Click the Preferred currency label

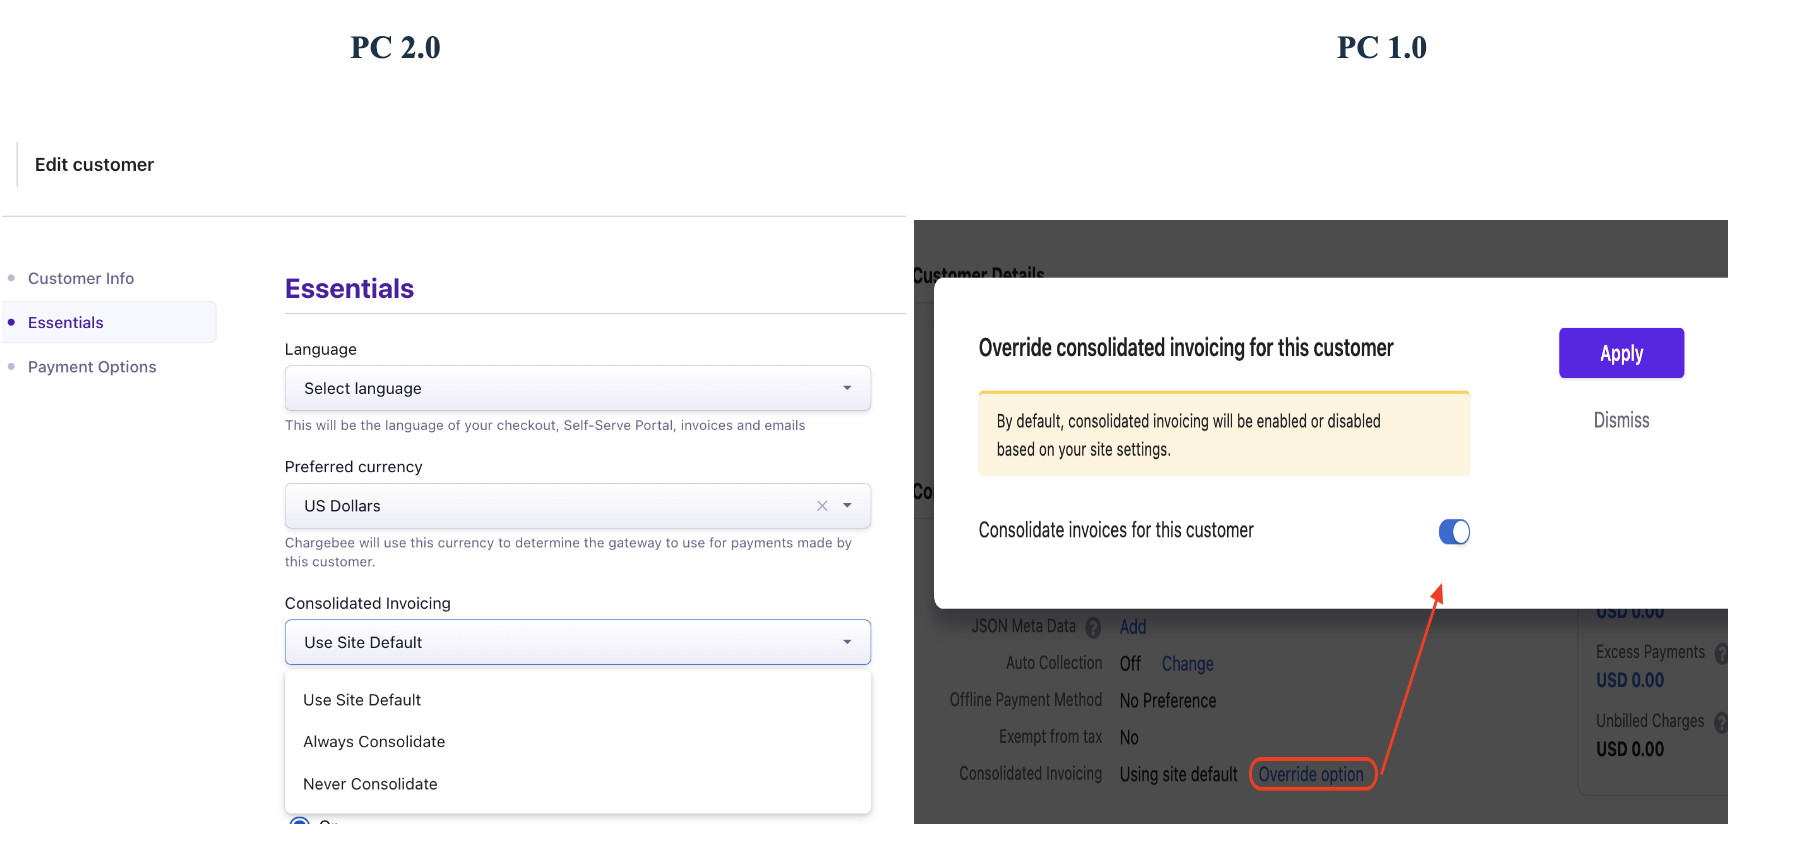click(x=353, y=467)
